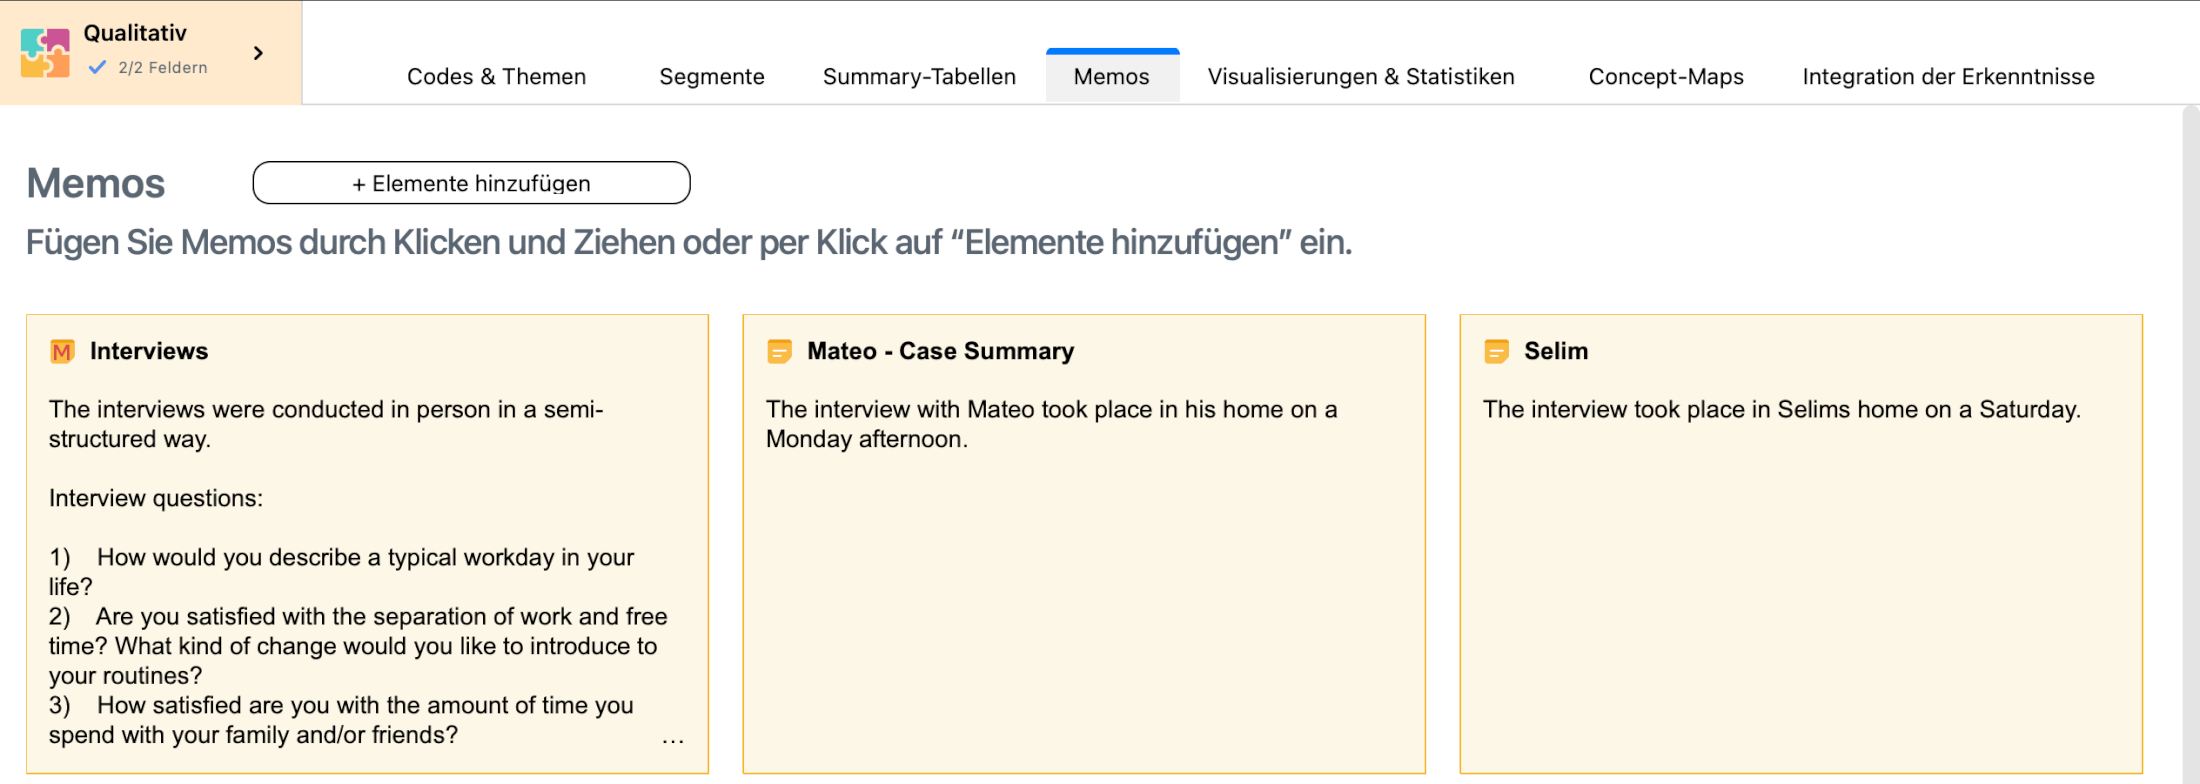Viewport: 2200px width, 784px height.
Task: Expand the Qualitativ panel chevron arrow
Action: point(259,53)
